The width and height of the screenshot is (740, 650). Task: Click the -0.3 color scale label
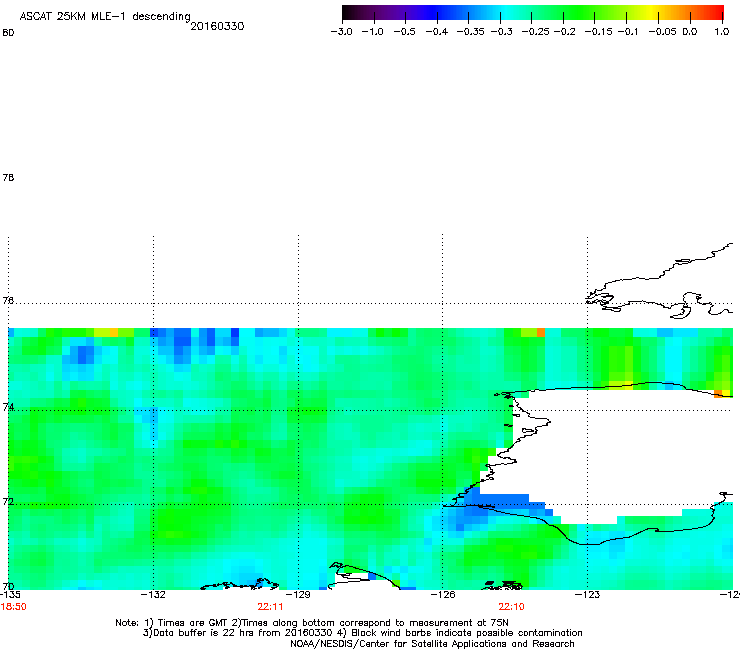[502, 32]
